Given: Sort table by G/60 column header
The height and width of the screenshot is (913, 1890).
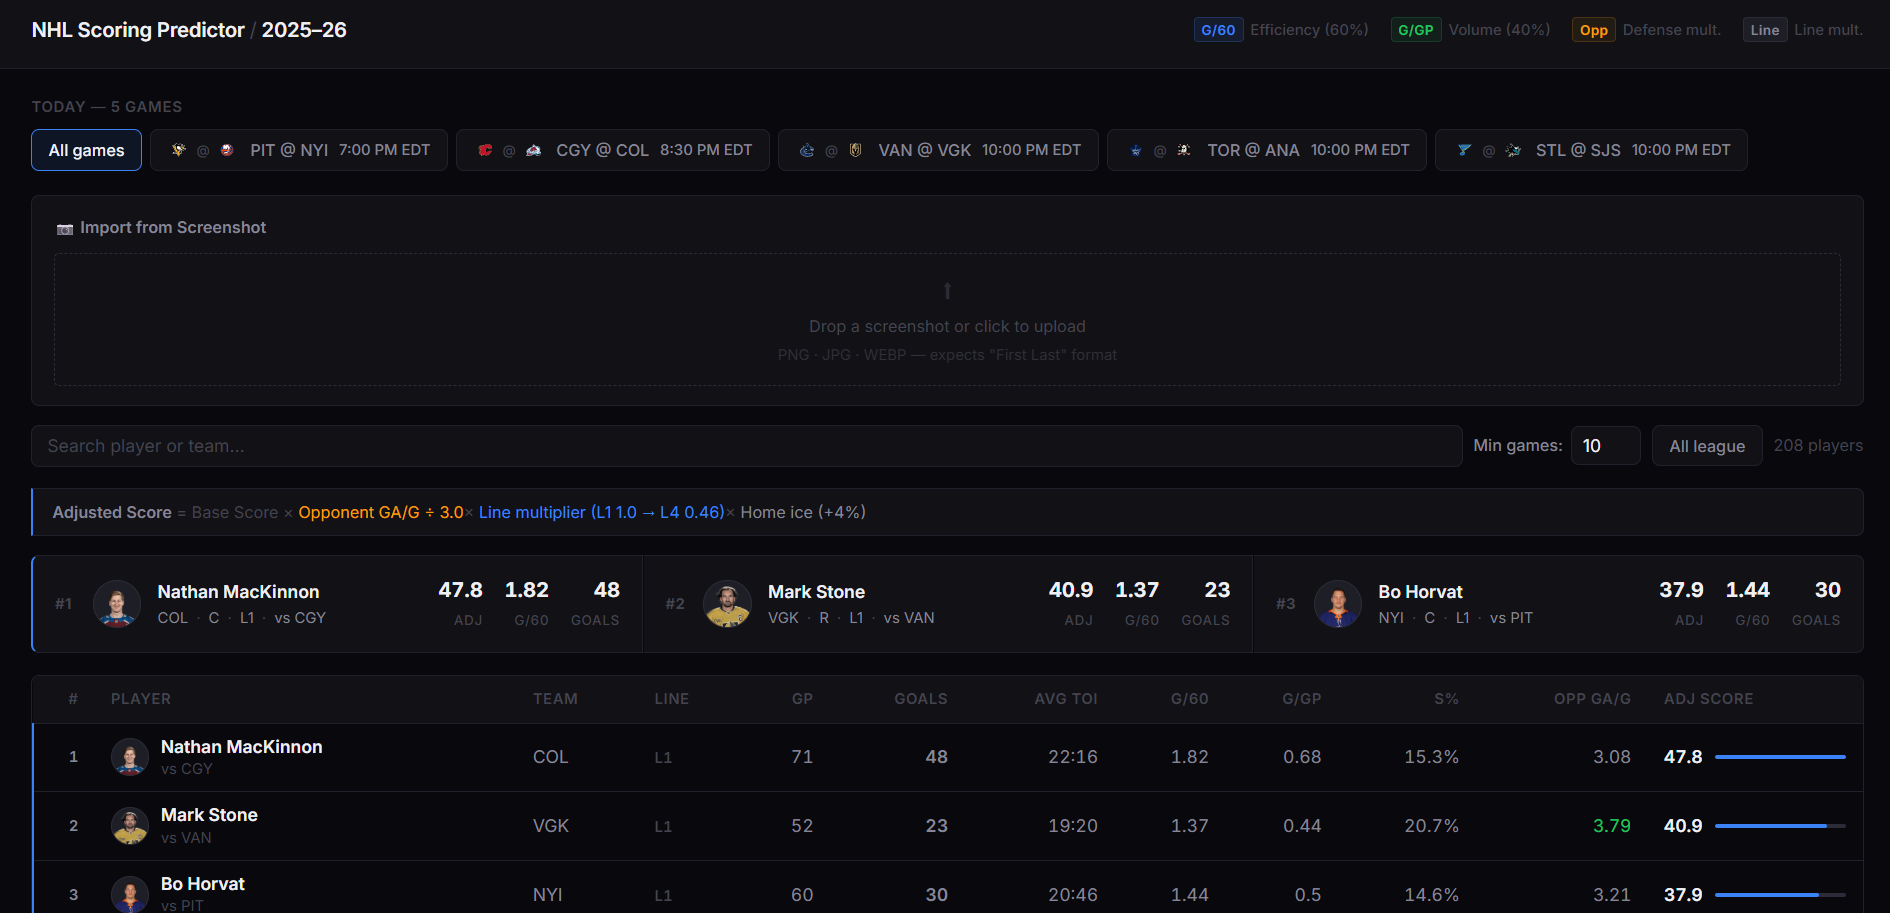Looking at the screenshot, I should point(1190,699).
